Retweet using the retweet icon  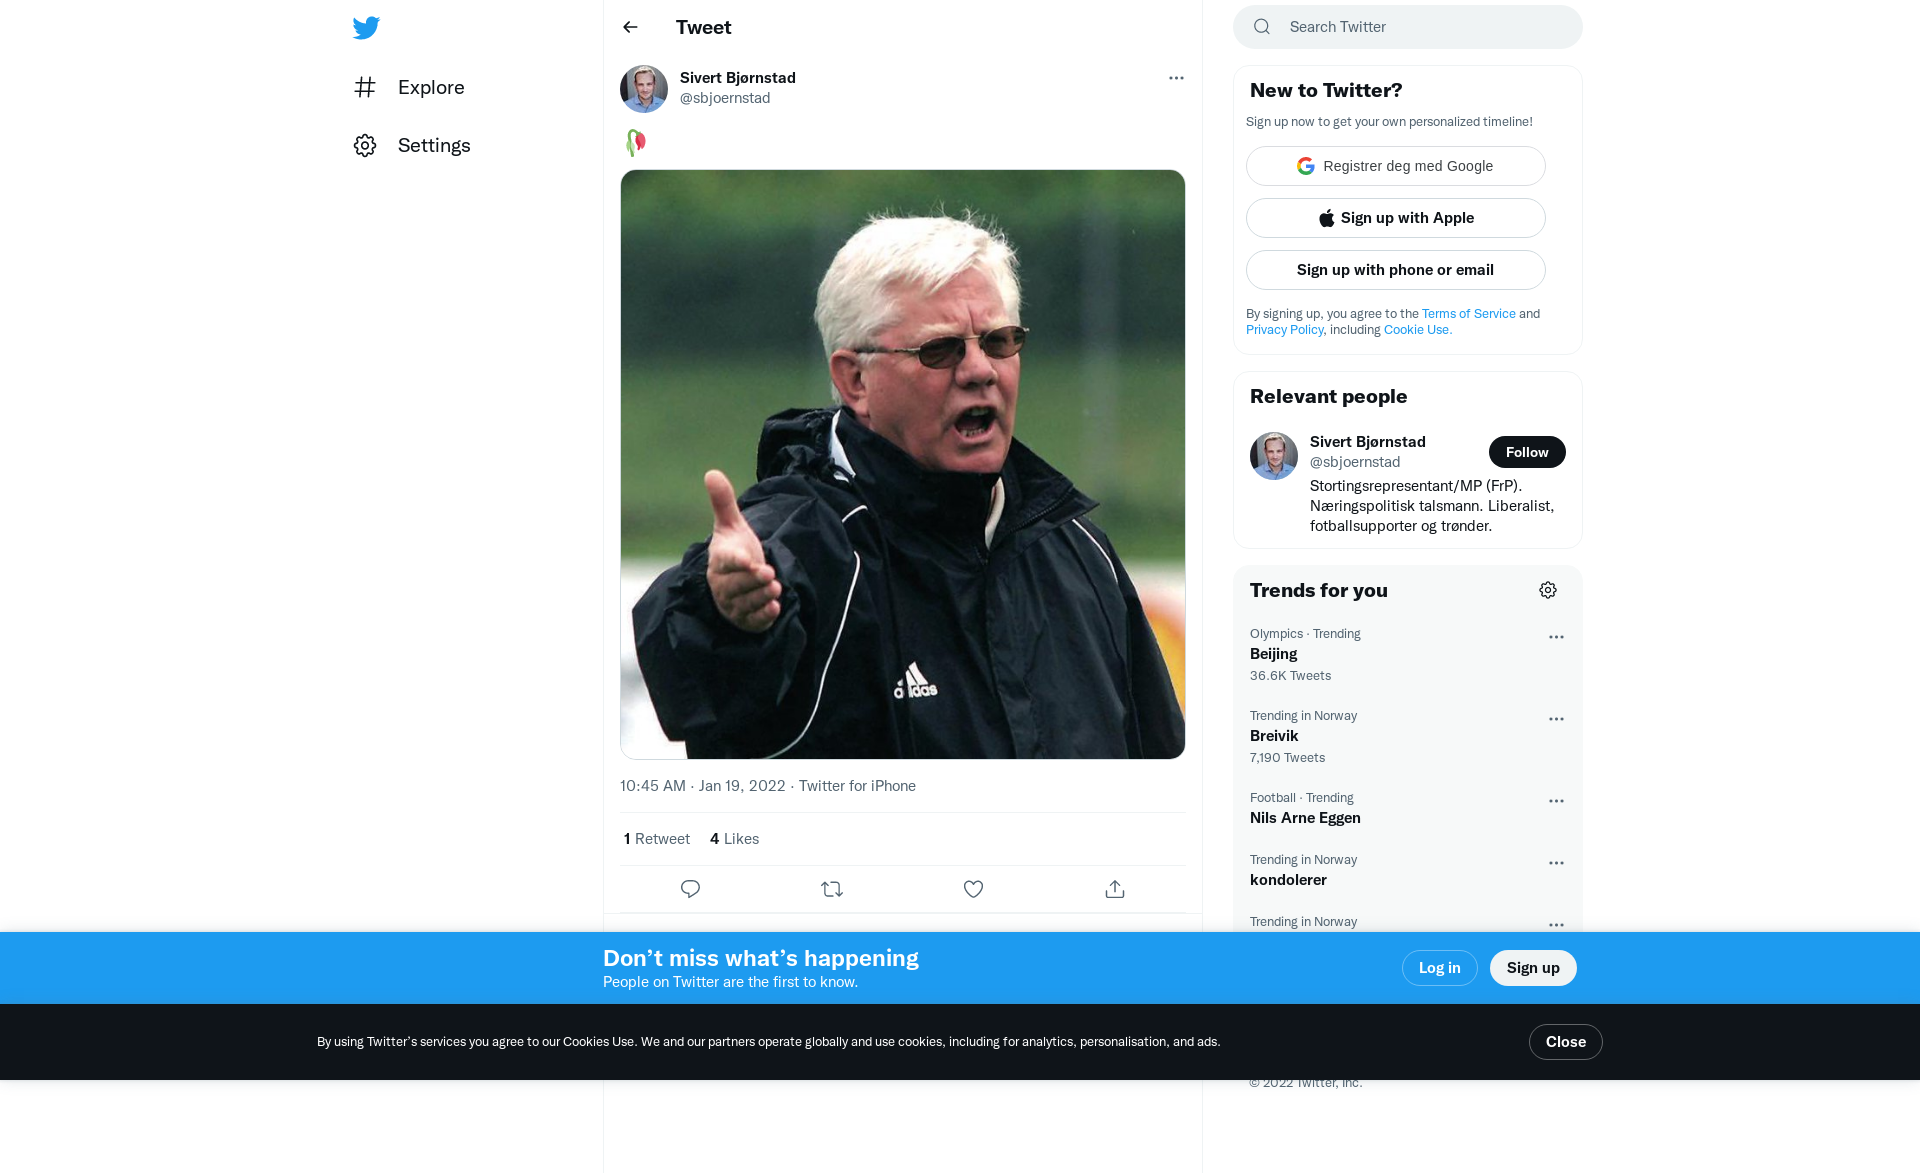pos(832,889)
